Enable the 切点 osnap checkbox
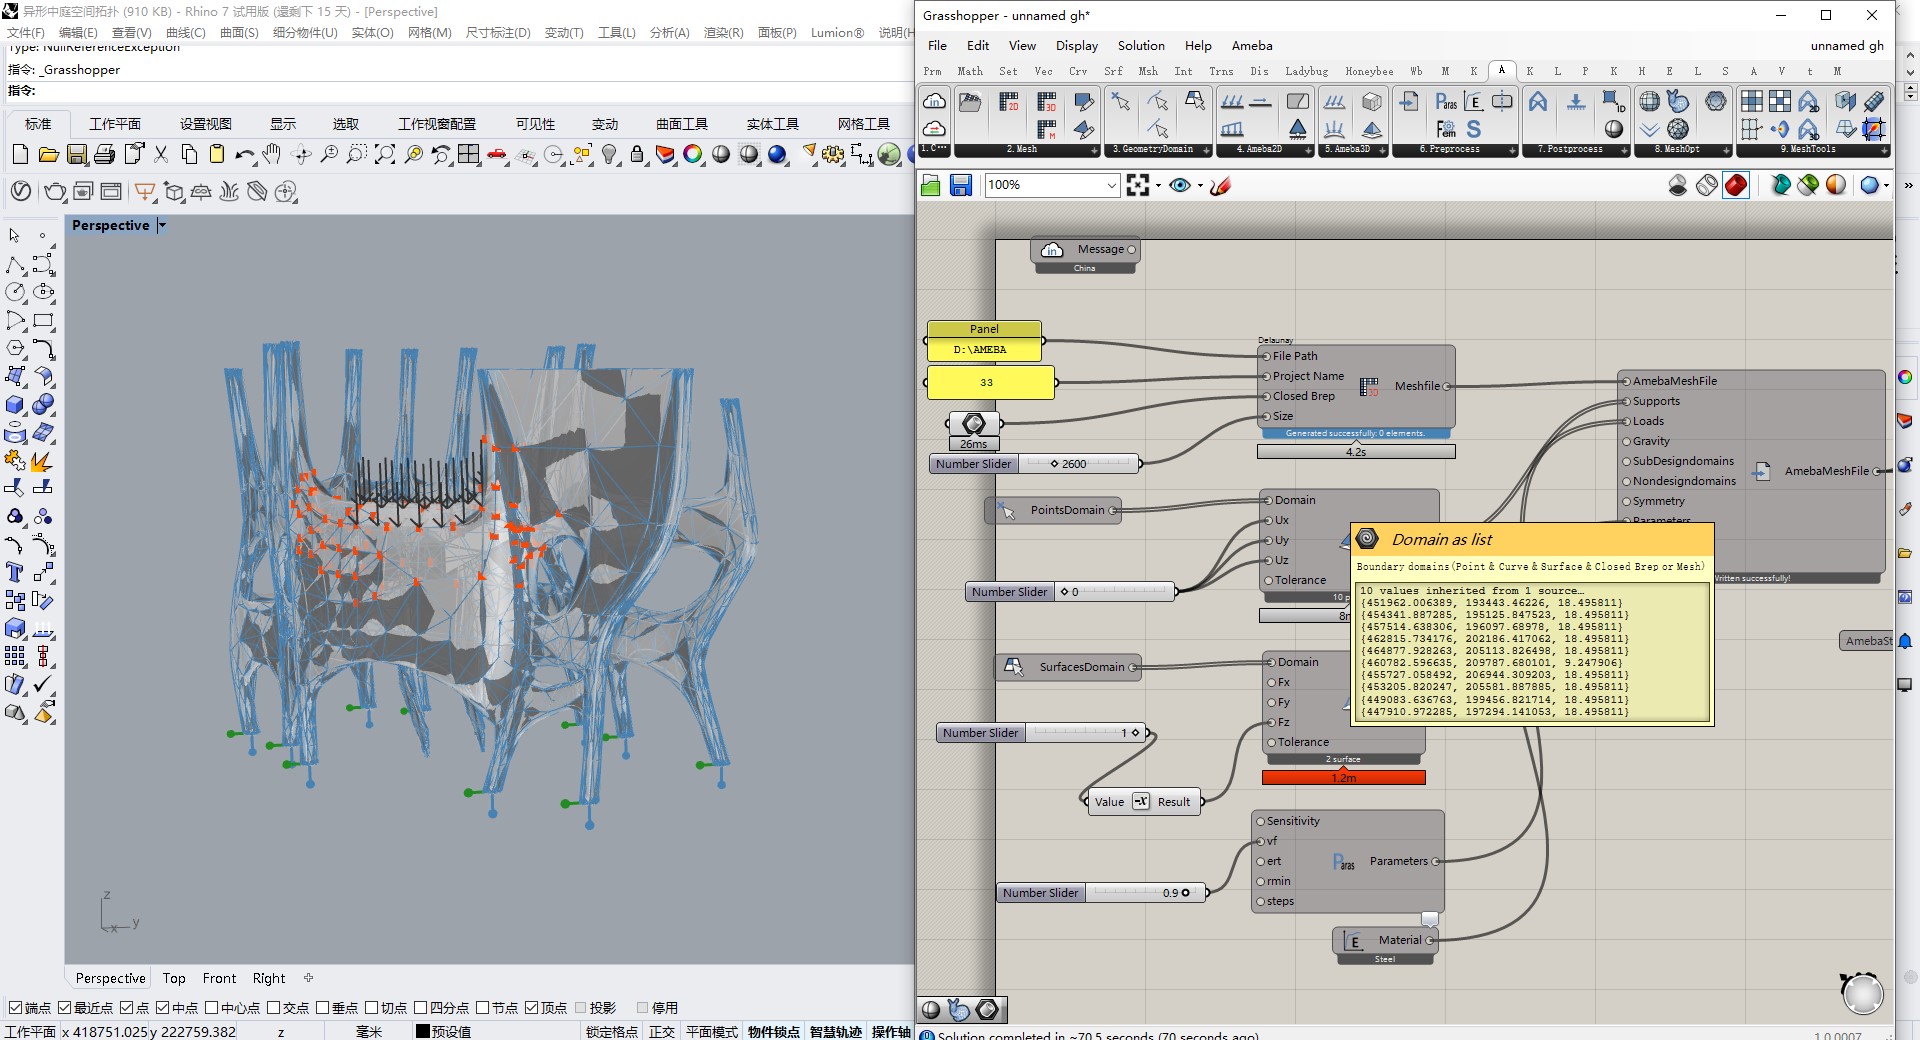The width and height of the screenshot is (1920, 1040). coord(372,1007)
